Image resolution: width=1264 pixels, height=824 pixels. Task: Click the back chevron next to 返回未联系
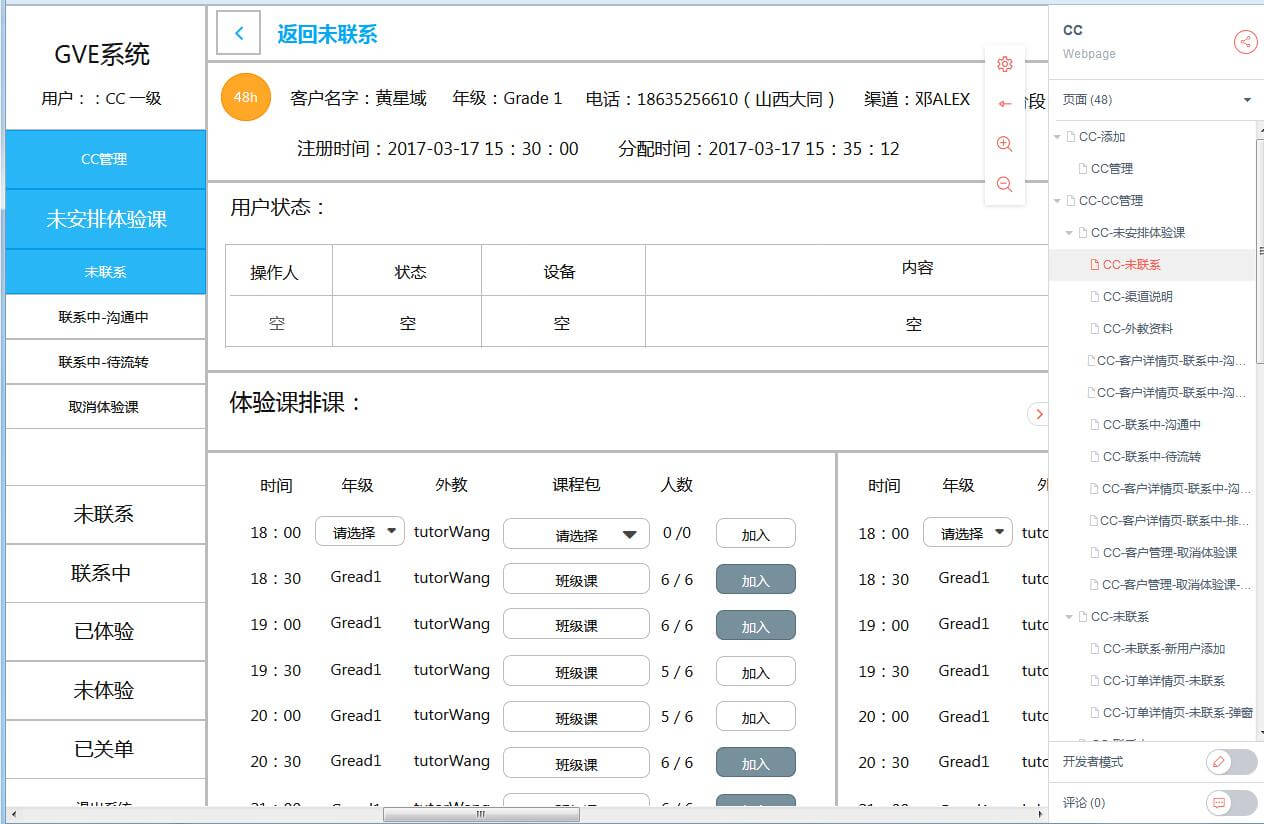[239, 33]
